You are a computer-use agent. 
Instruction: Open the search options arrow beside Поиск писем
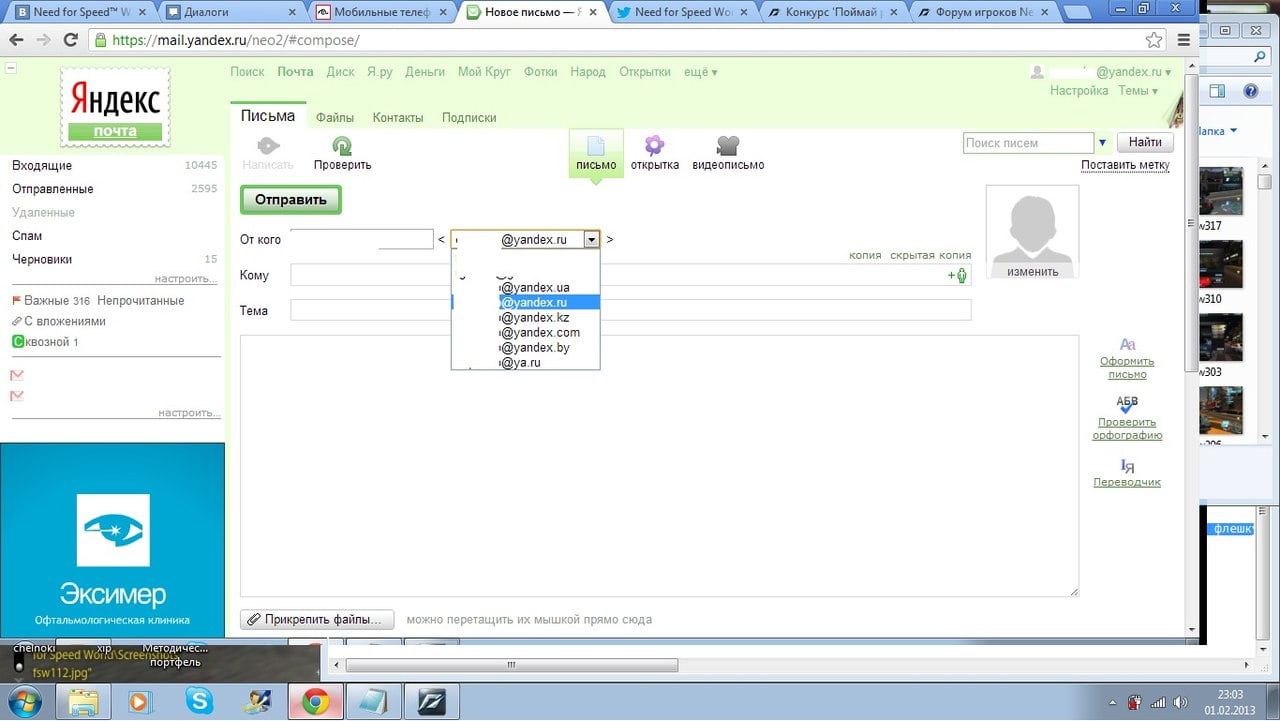(1103, 143)
